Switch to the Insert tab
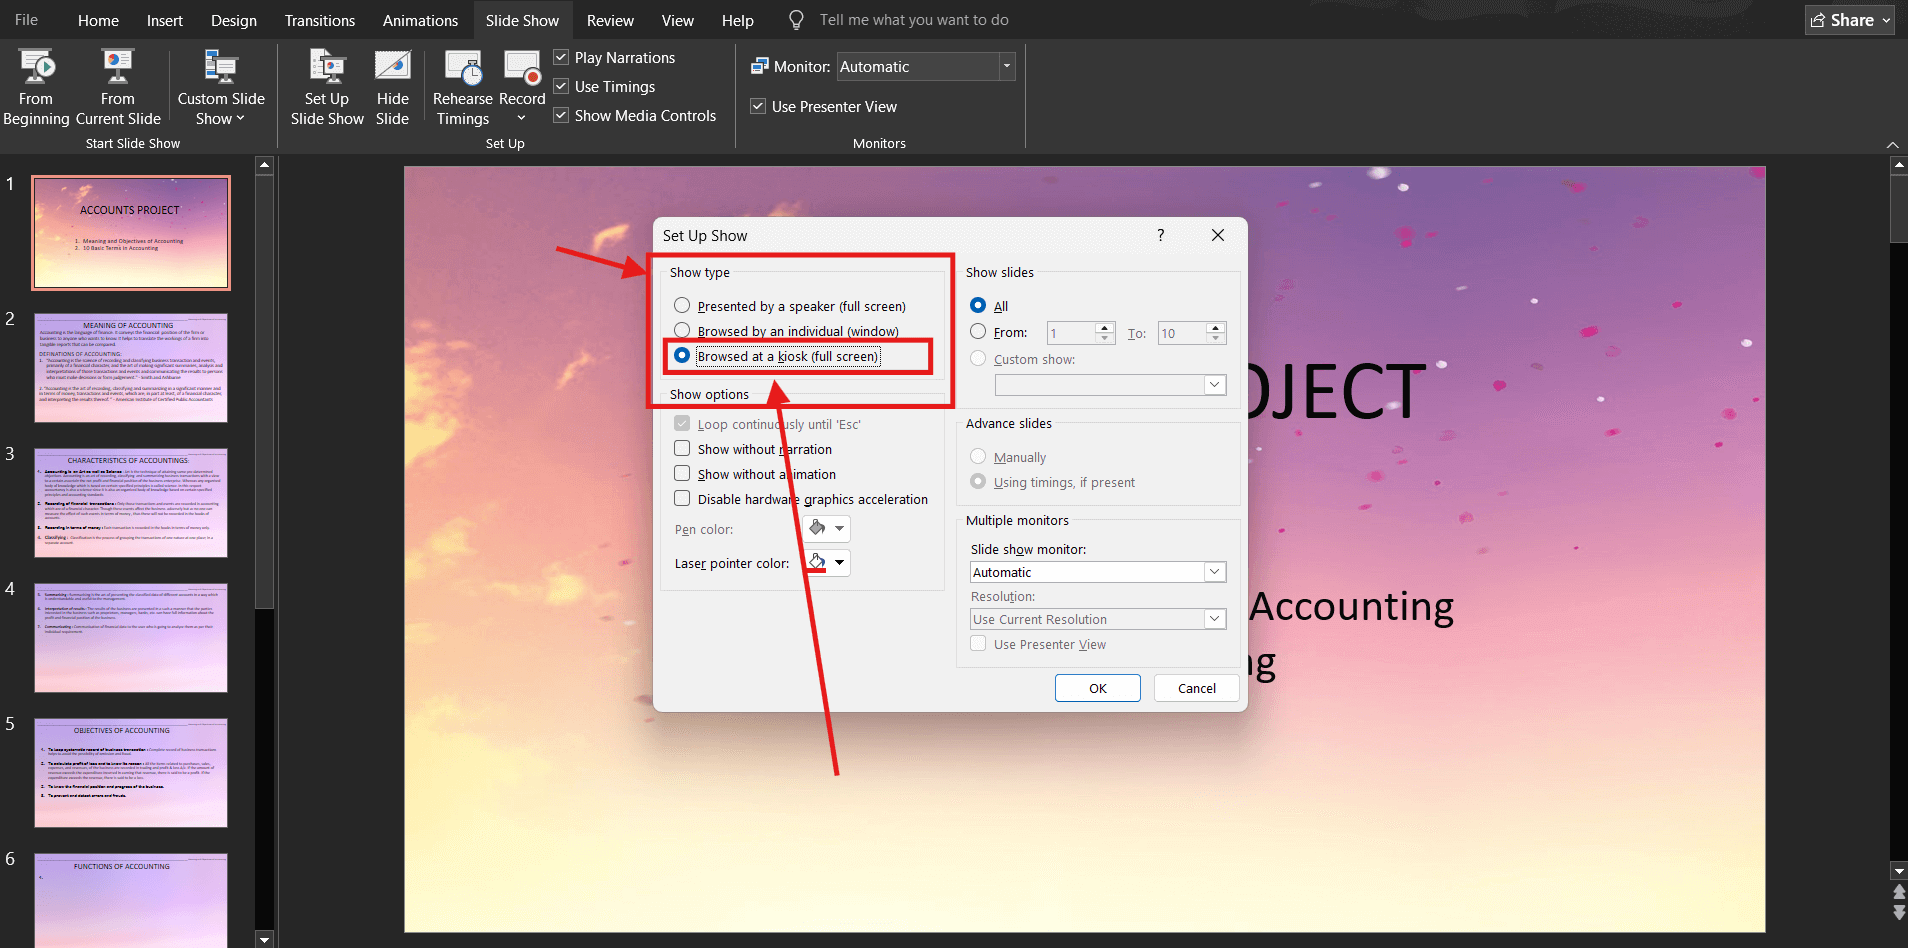Screen dimensions: 1908x948 point(165,20)
